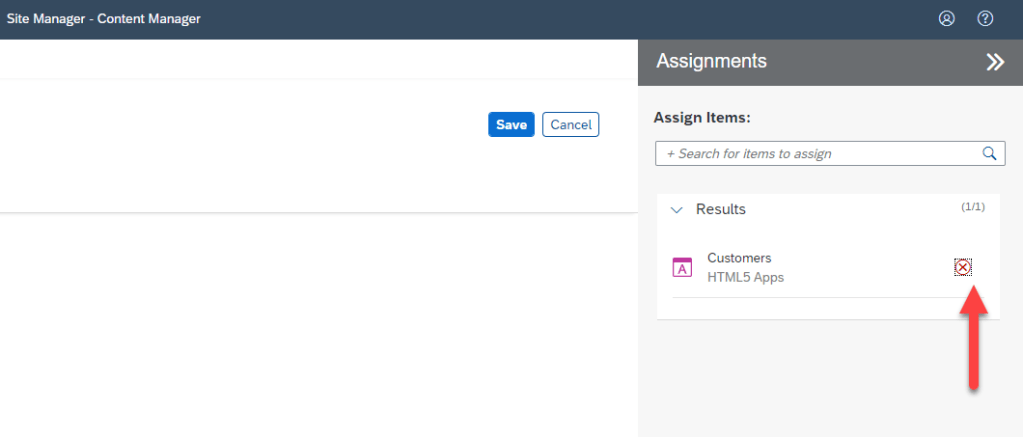Image resolution: width=1023 pixels, height=437 pixels.
Task: Click the Assignments panel title
Action: [x=711, y=61]
